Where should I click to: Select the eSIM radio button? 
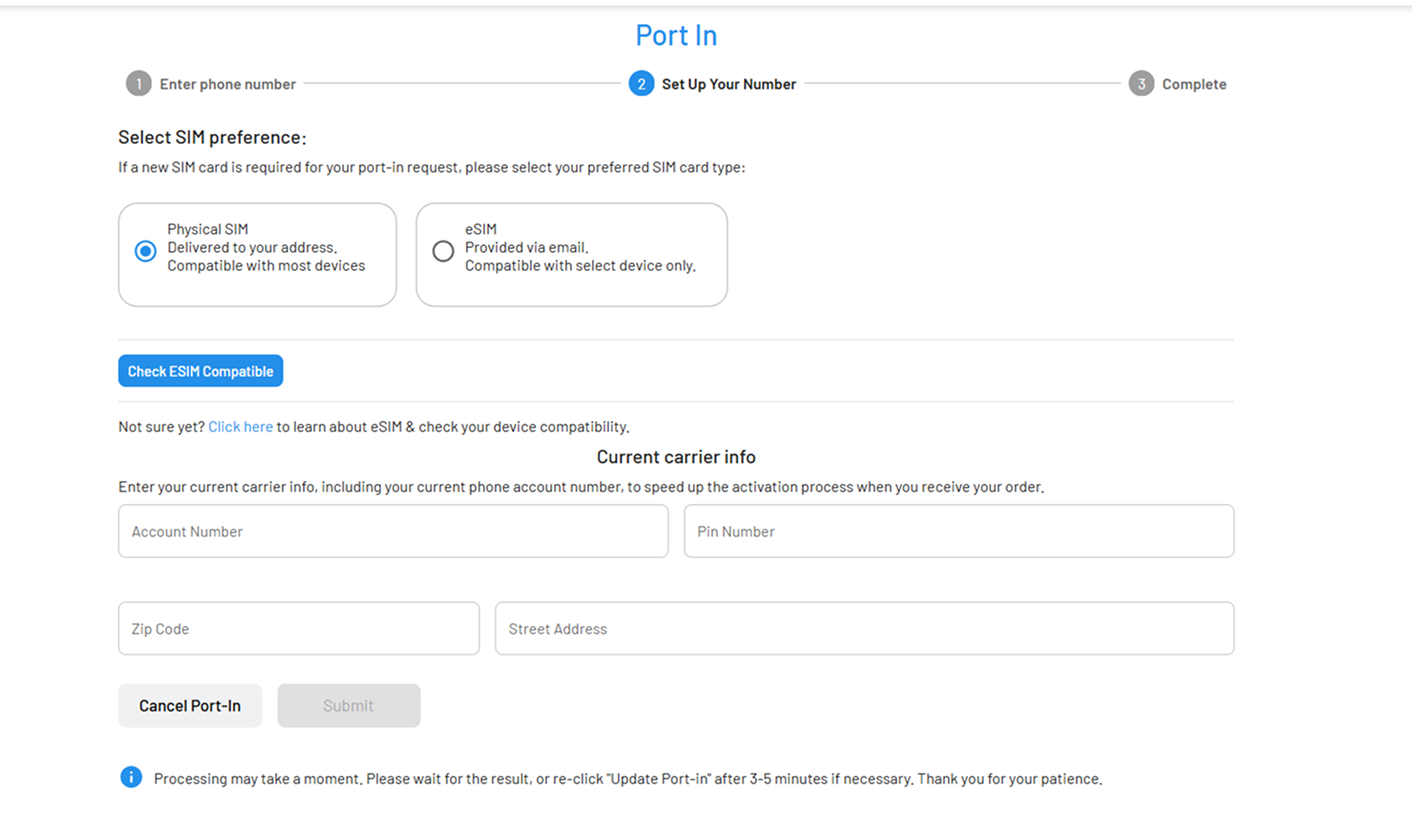tap(444, 251)
